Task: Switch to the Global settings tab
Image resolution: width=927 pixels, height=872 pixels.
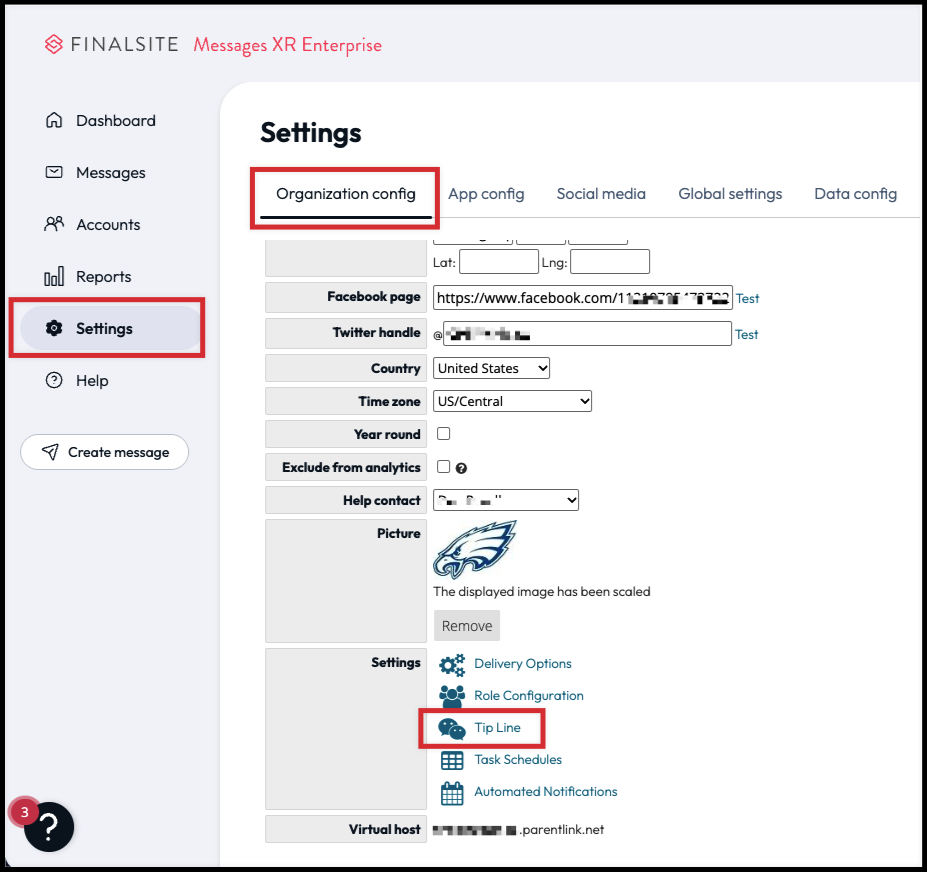Action: click(x=730, y=194)
